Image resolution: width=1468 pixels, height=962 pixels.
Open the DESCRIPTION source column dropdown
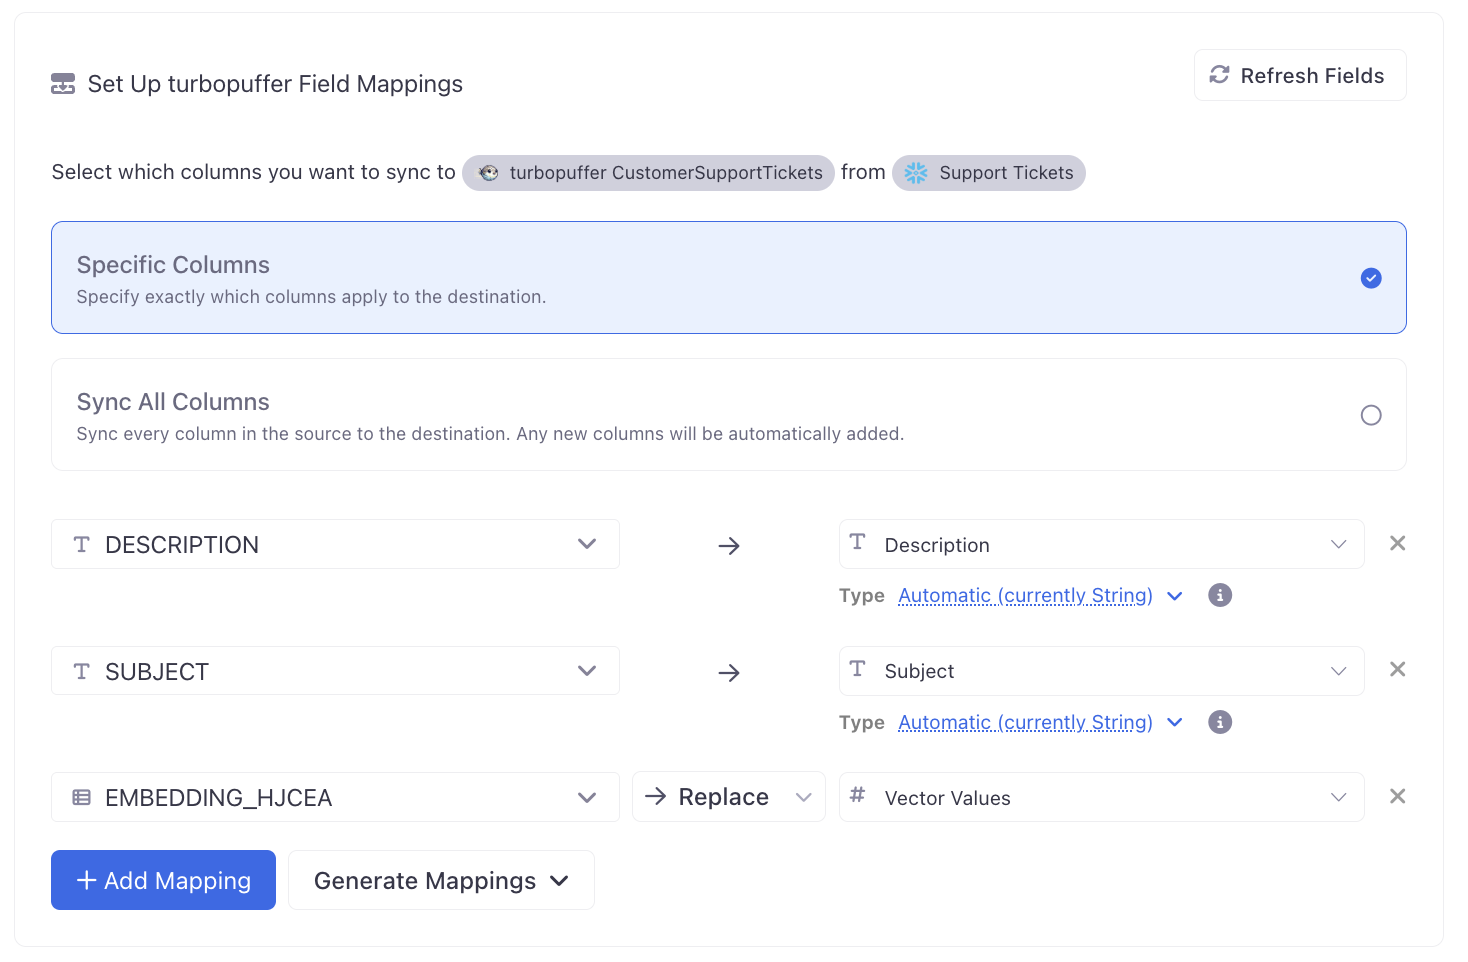coord(335,545)
